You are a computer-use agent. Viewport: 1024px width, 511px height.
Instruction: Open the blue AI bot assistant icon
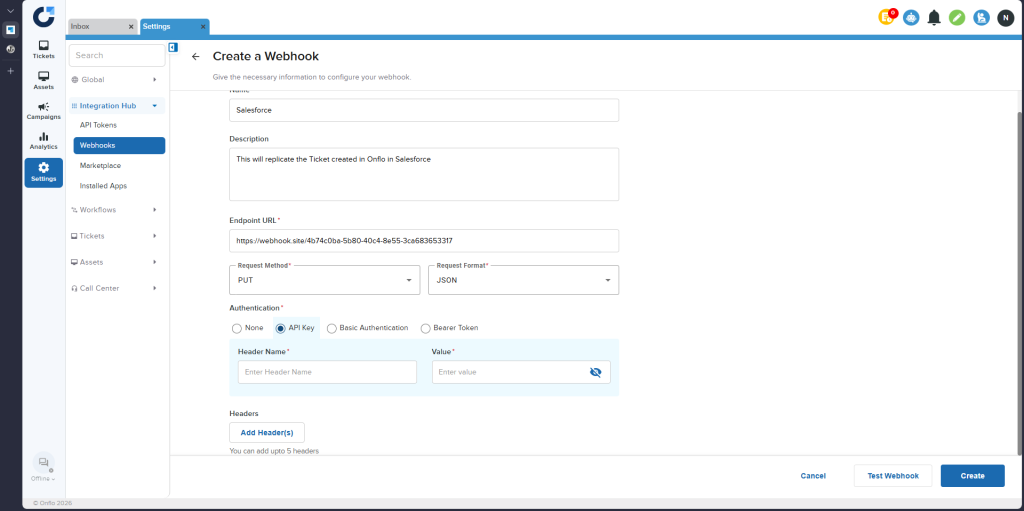point(911,18)
